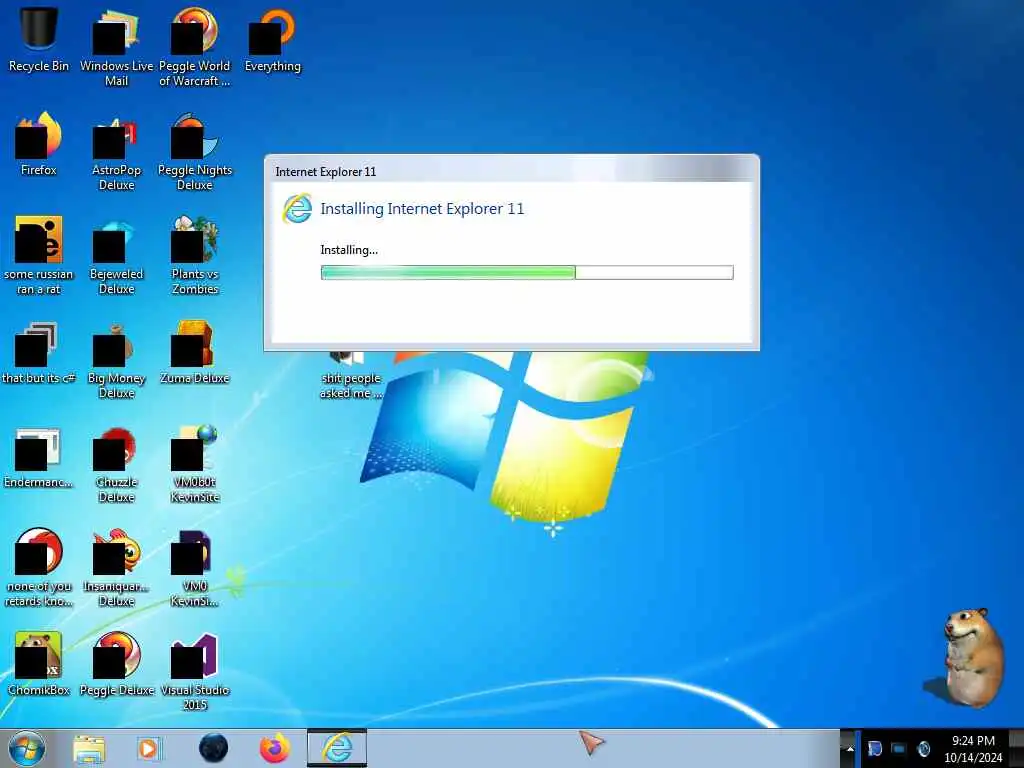Select AstroPop Deluxe desktop icon
The height and width of the screenshot is (768, 1024).
[x=116, y=152]
